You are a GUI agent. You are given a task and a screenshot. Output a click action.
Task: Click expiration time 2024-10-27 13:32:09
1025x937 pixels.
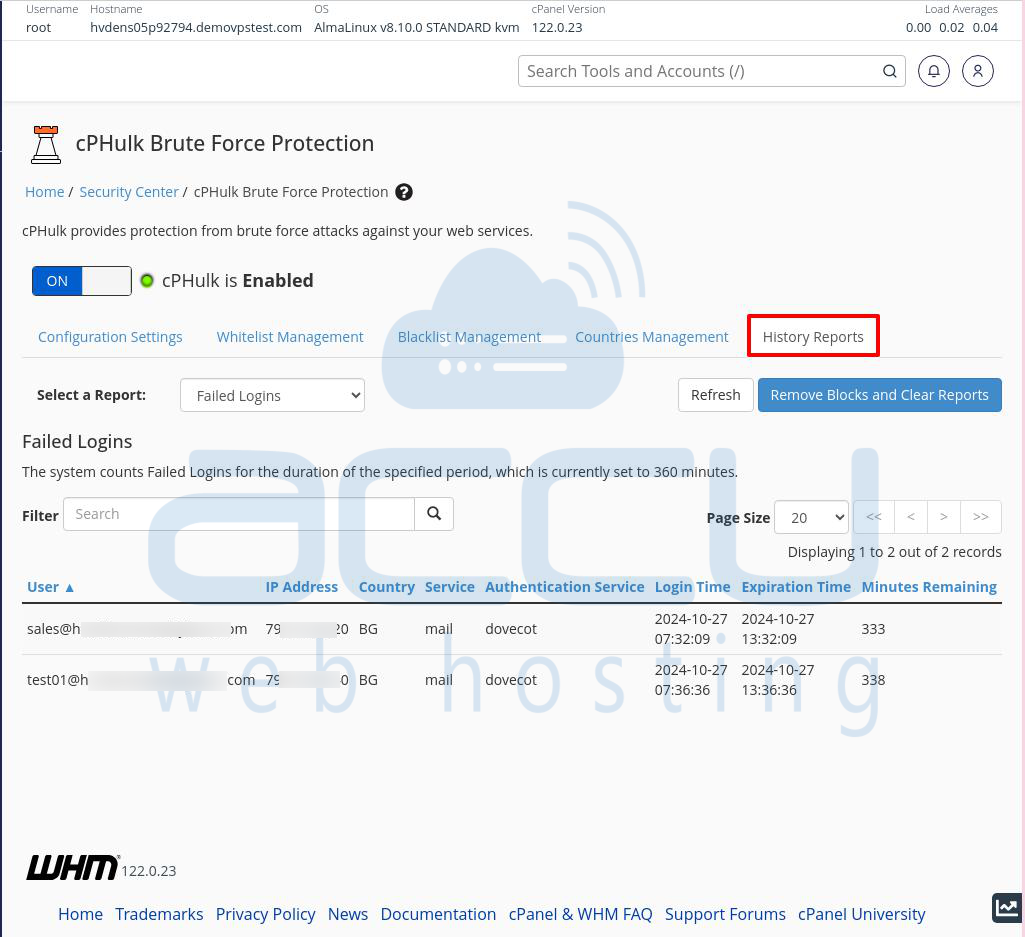coord(778,629)
